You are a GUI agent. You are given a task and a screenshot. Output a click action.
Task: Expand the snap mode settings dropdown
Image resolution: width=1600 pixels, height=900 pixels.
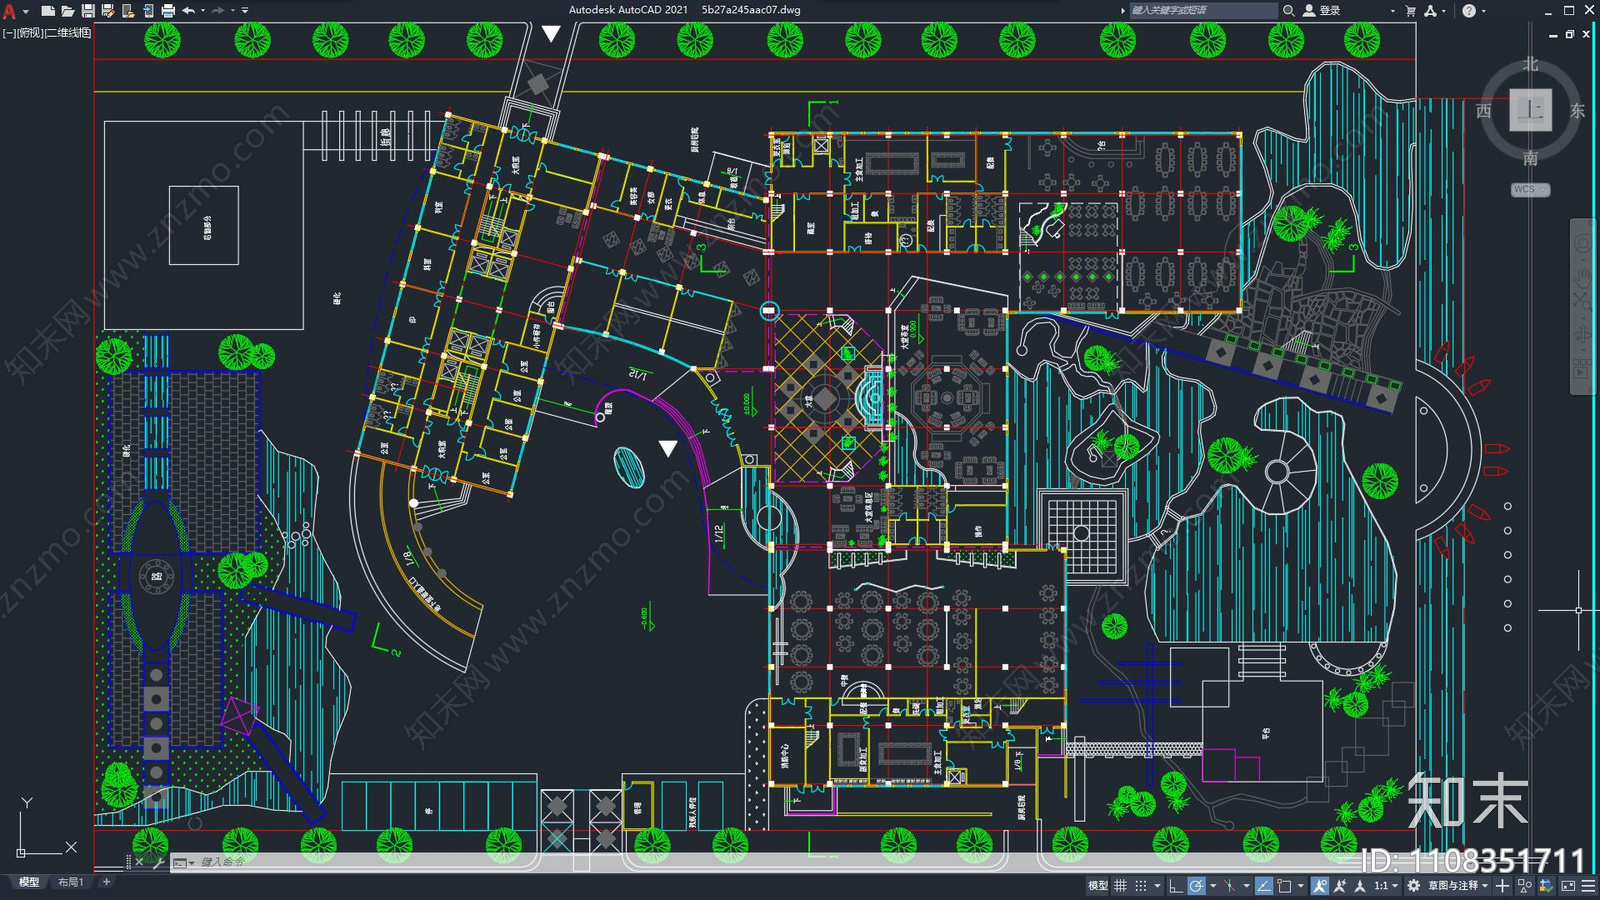(1157, 886)
